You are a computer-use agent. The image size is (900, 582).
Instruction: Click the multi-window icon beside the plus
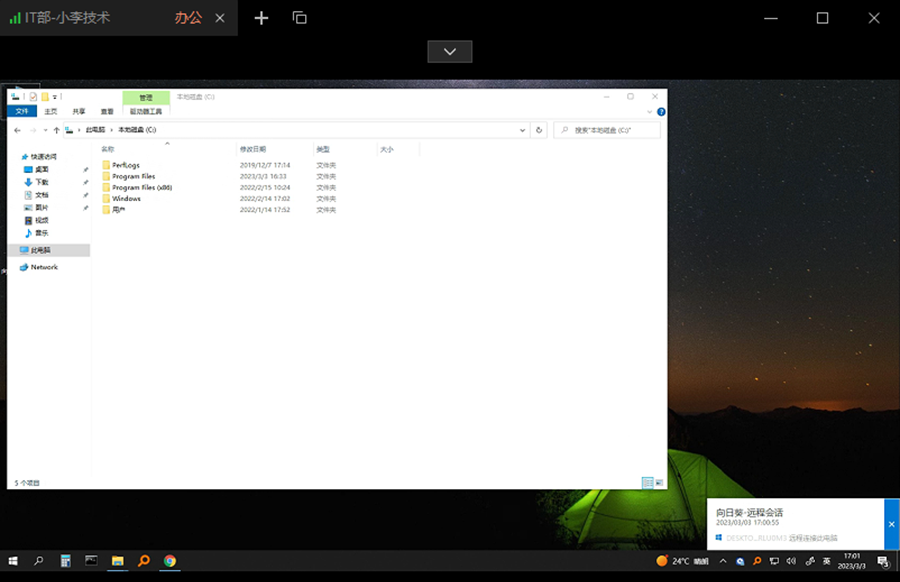coord(300,18)
